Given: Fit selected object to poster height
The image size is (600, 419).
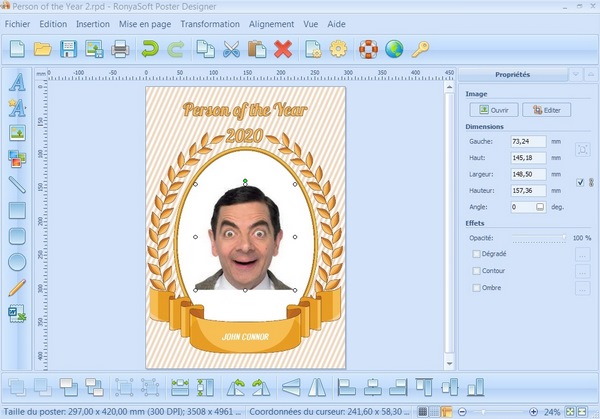Looking at the screenshot, I should pos(205,387).
